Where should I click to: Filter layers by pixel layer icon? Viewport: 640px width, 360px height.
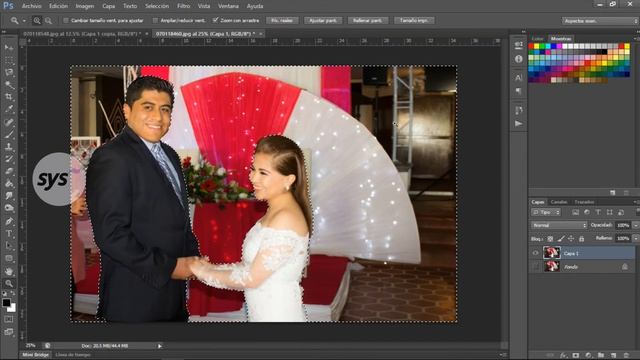click(576, 212)
